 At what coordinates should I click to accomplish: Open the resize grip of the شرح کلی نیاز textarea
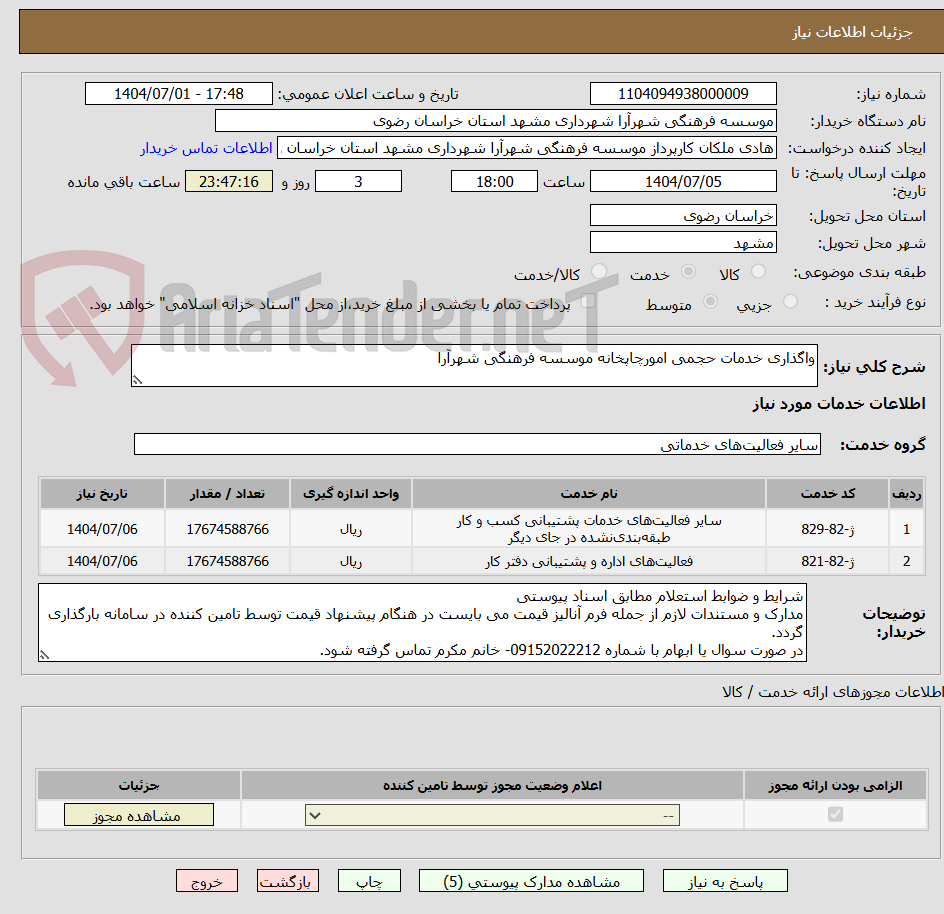click(x=137, y=380)
